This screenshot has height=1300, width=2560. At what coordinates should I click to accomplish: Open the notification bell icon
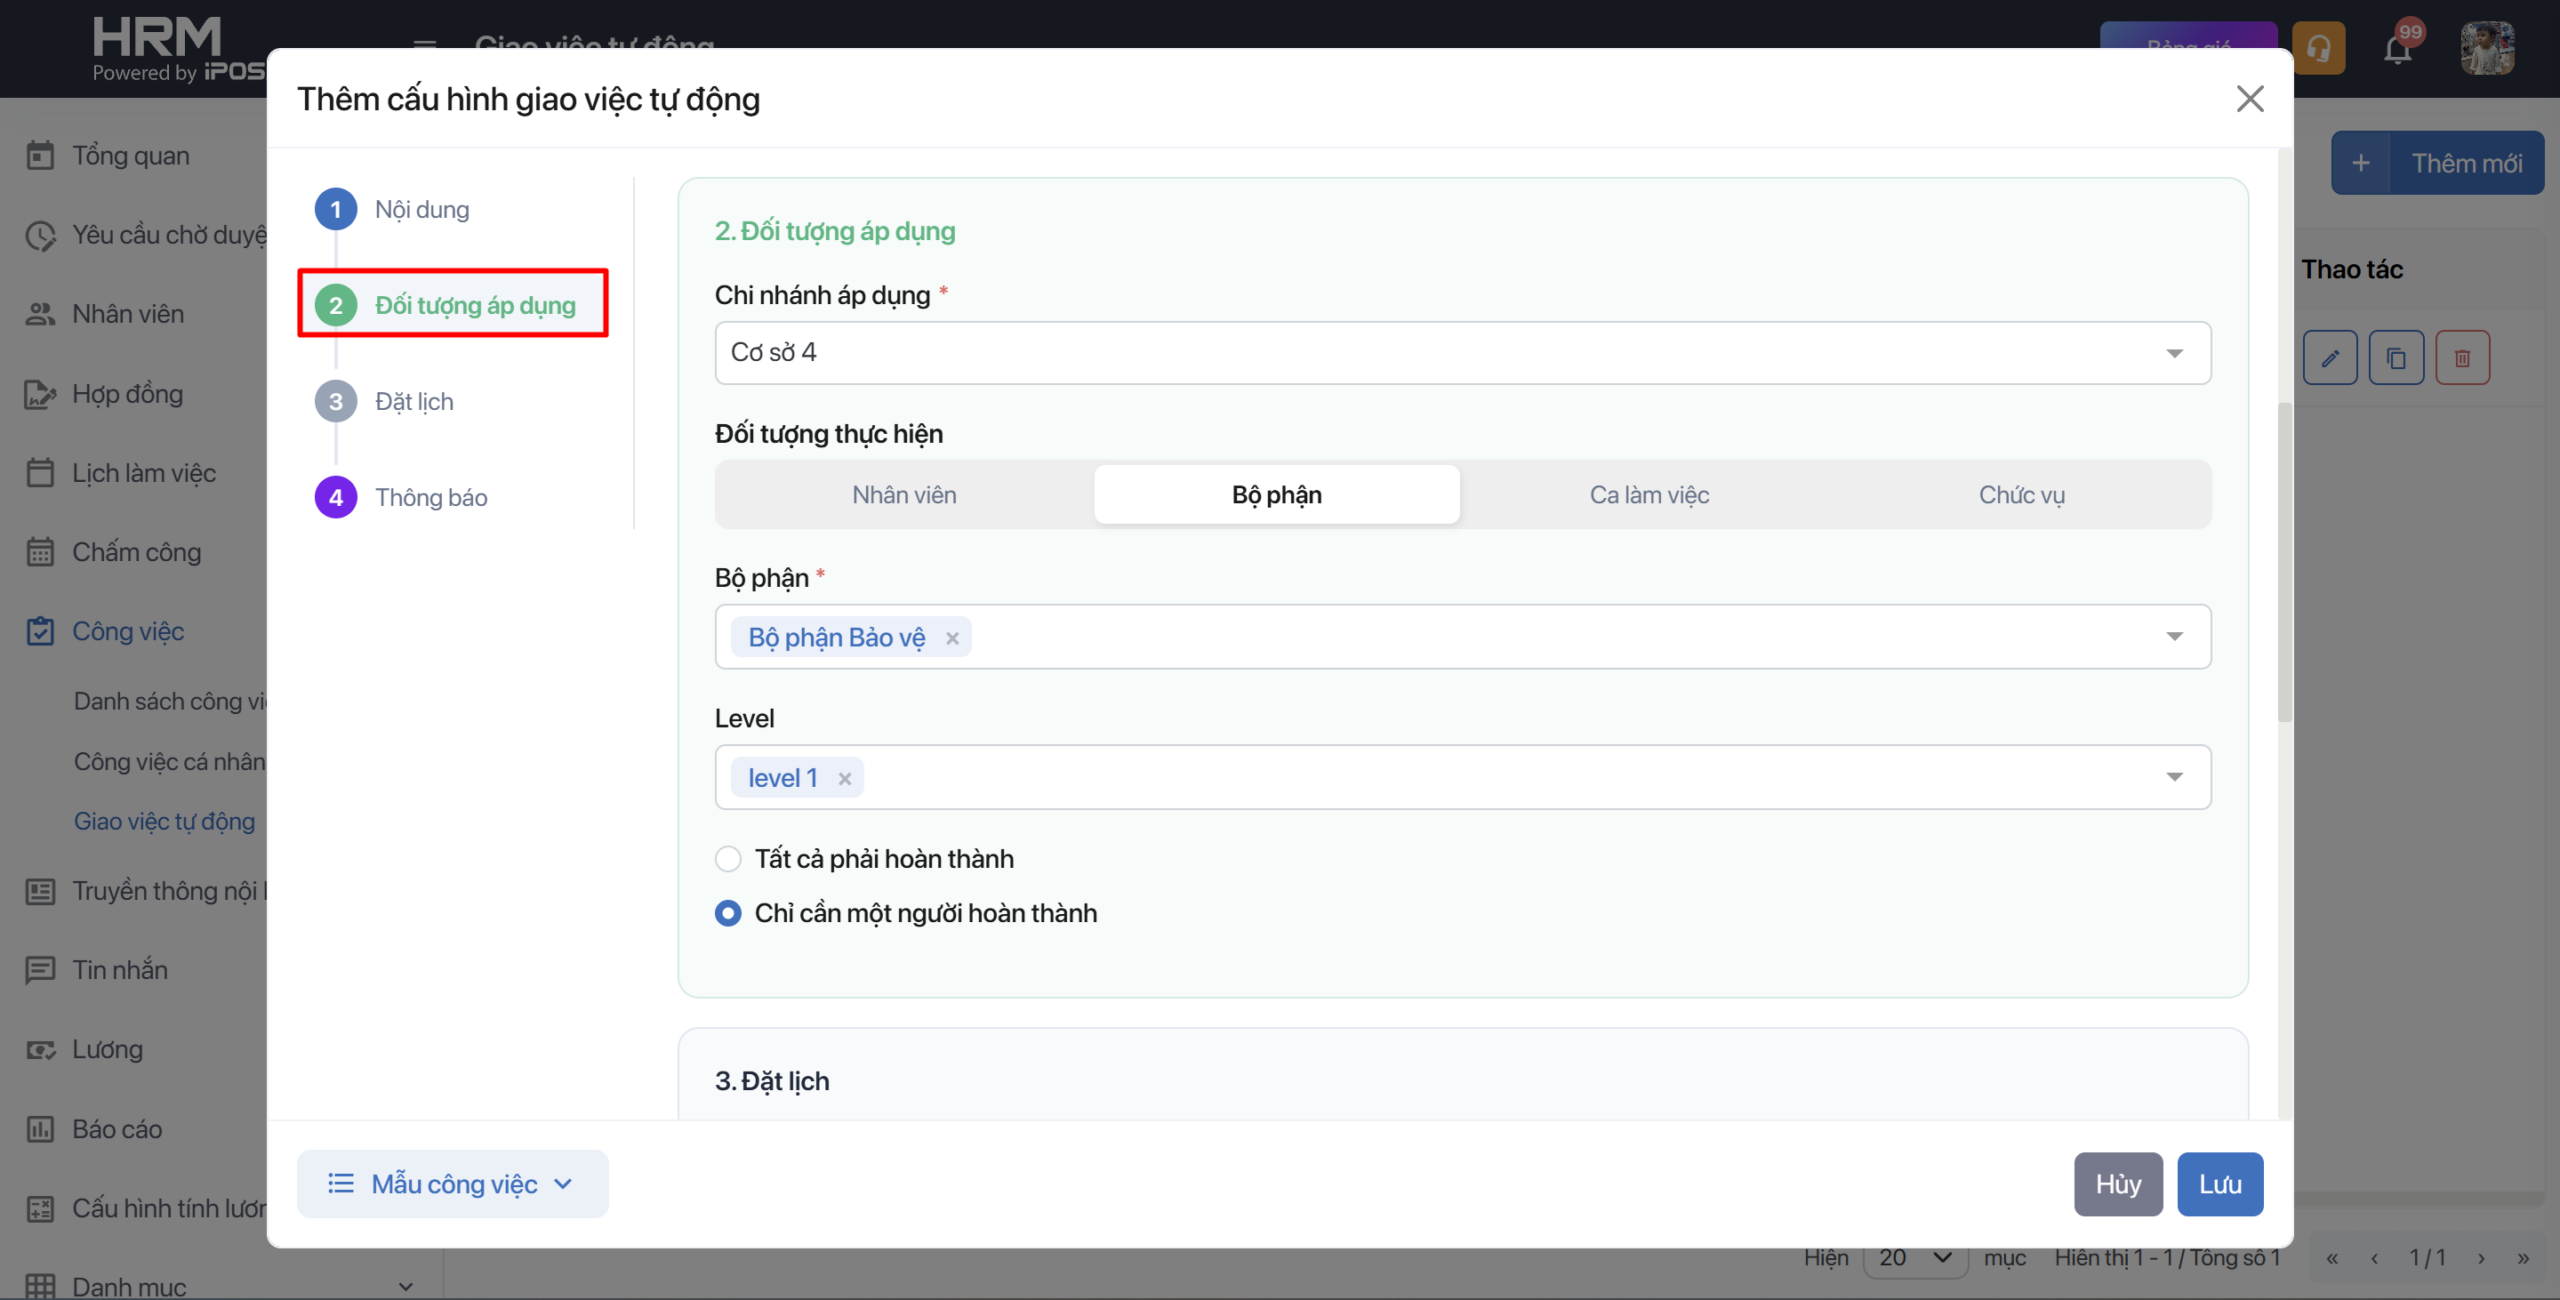click(x=2398, y=48)
